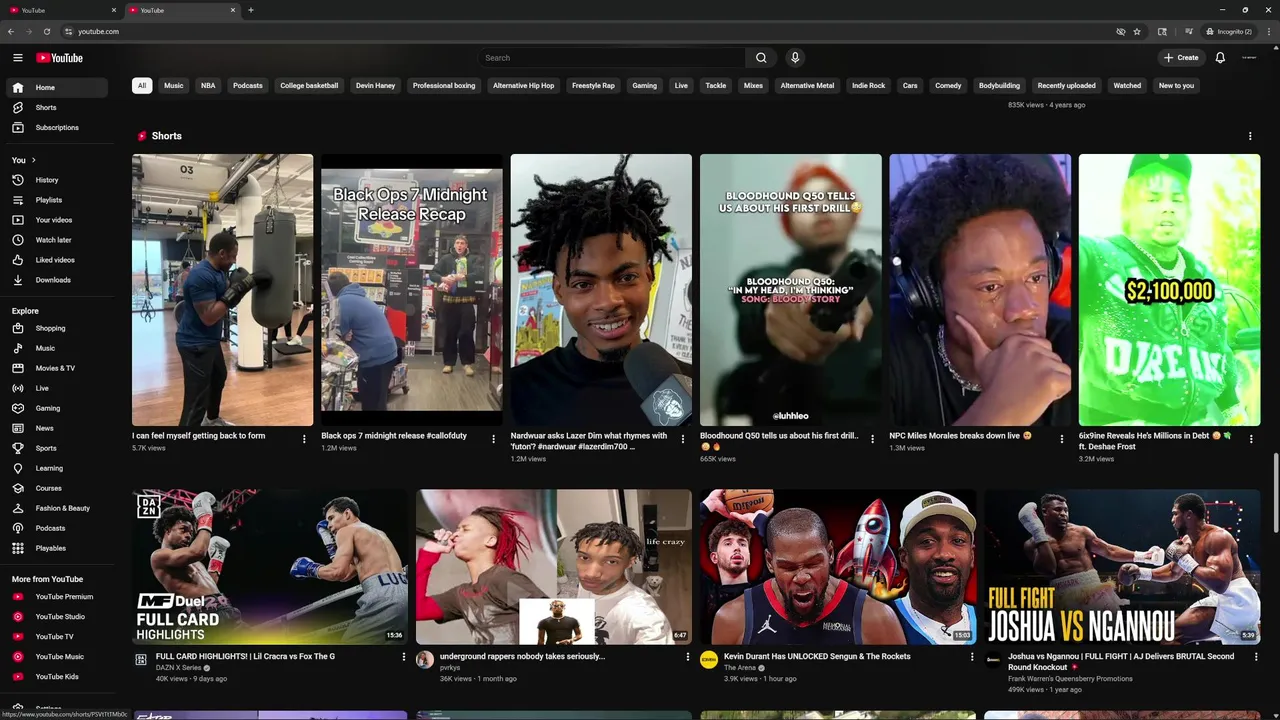Image resolution: width=1280 pixels, height=720 pixels.
Task: Click in the YouTube search field
Action: click(611, 58)
